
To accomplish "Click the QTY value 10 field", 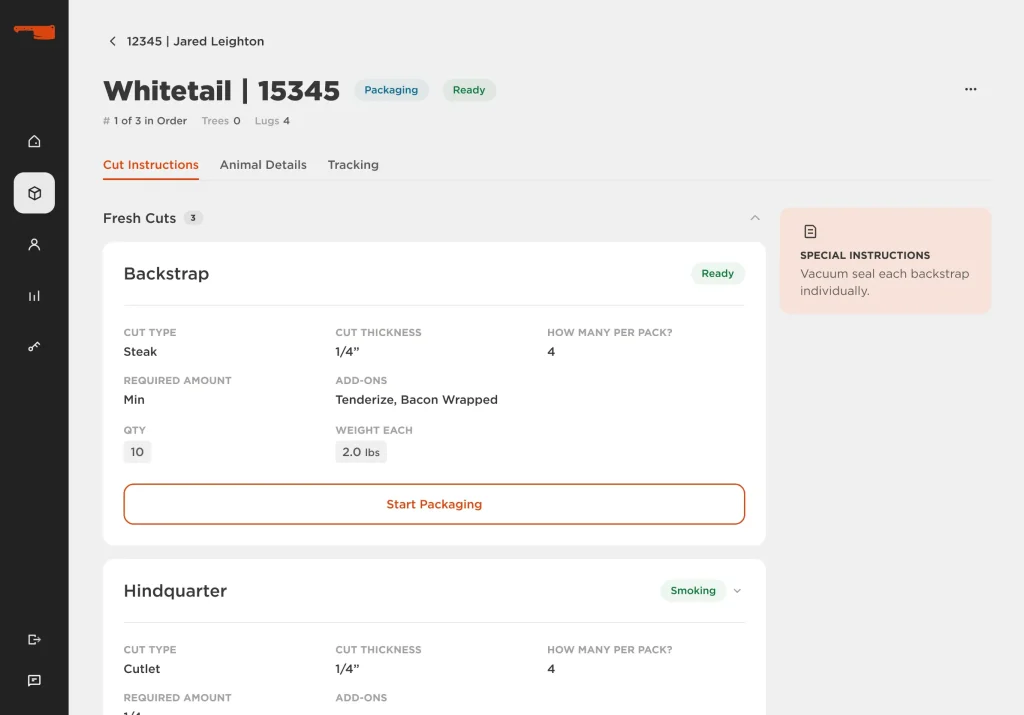I will coord(137,452).
